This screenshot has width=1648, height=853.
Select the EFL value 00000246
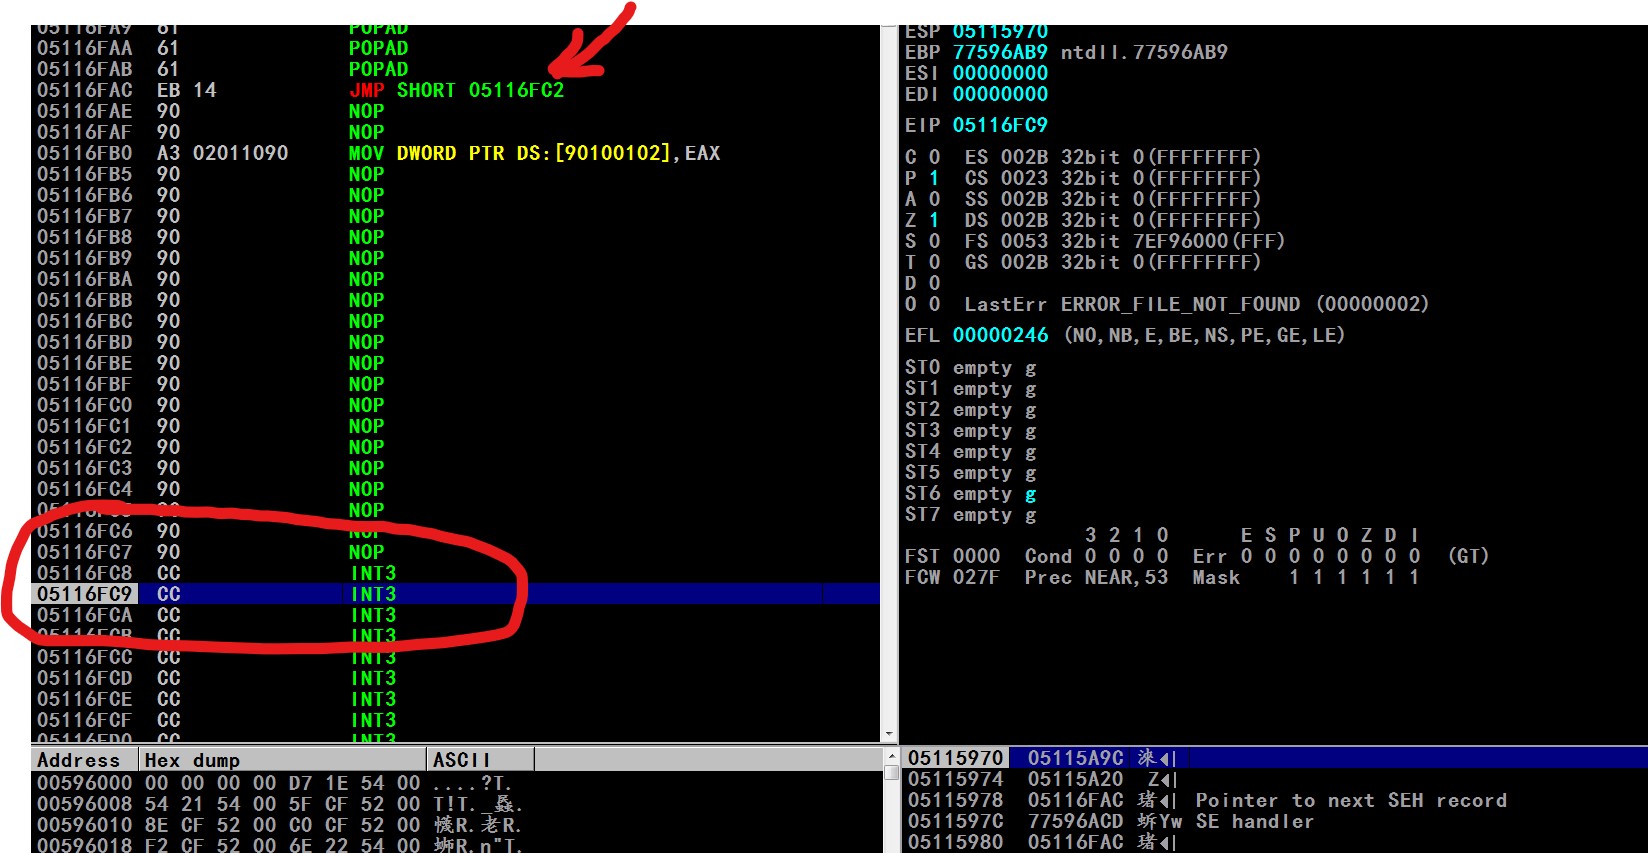coord(1000,335)
